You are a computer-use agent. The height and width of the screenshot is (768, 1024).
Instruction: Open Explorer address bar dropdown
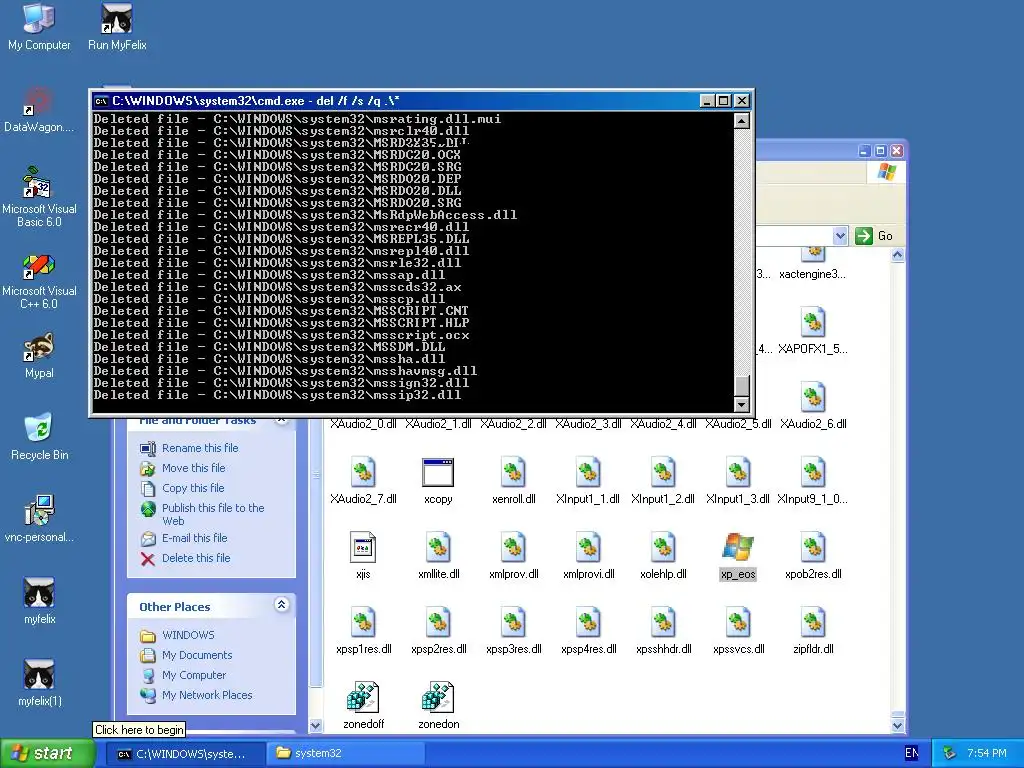840,236
